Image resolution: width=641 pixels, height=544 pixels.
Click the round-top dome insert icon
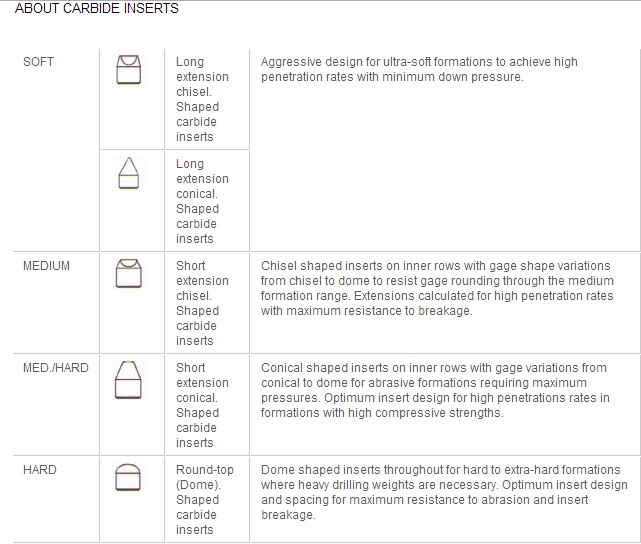tap(128, 477)
